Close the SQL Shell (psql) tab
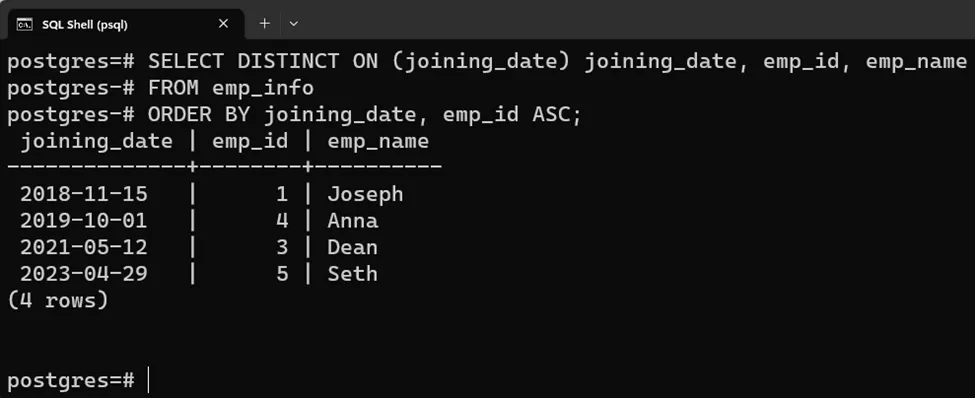Image resolution: width=975 pixels, height=398 pixels. click(x=223, y=24)
